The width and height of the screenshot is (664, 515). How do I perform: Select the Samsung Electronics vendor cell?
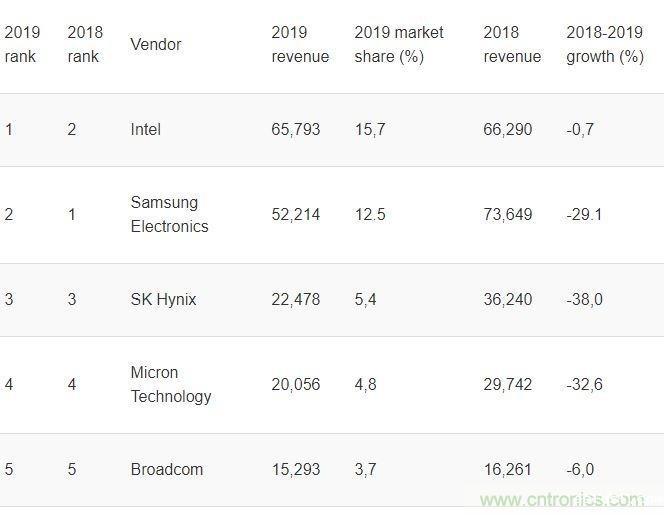pos(169,214)
